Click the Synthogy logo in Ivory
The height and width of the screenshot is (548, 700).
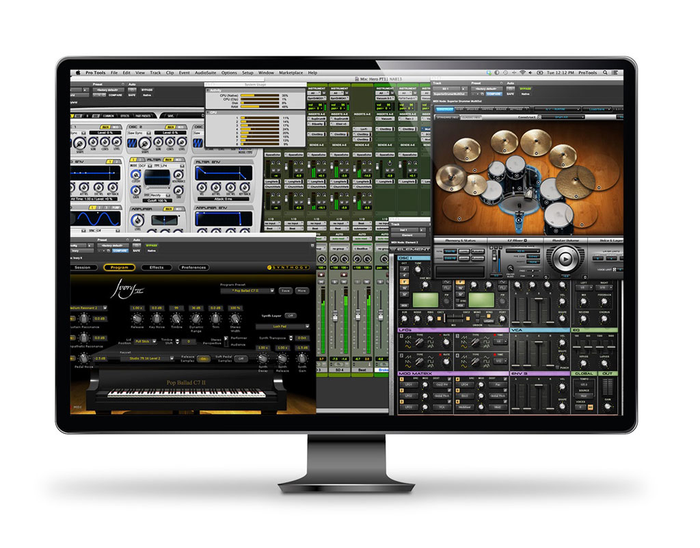(x=288, y=267)
